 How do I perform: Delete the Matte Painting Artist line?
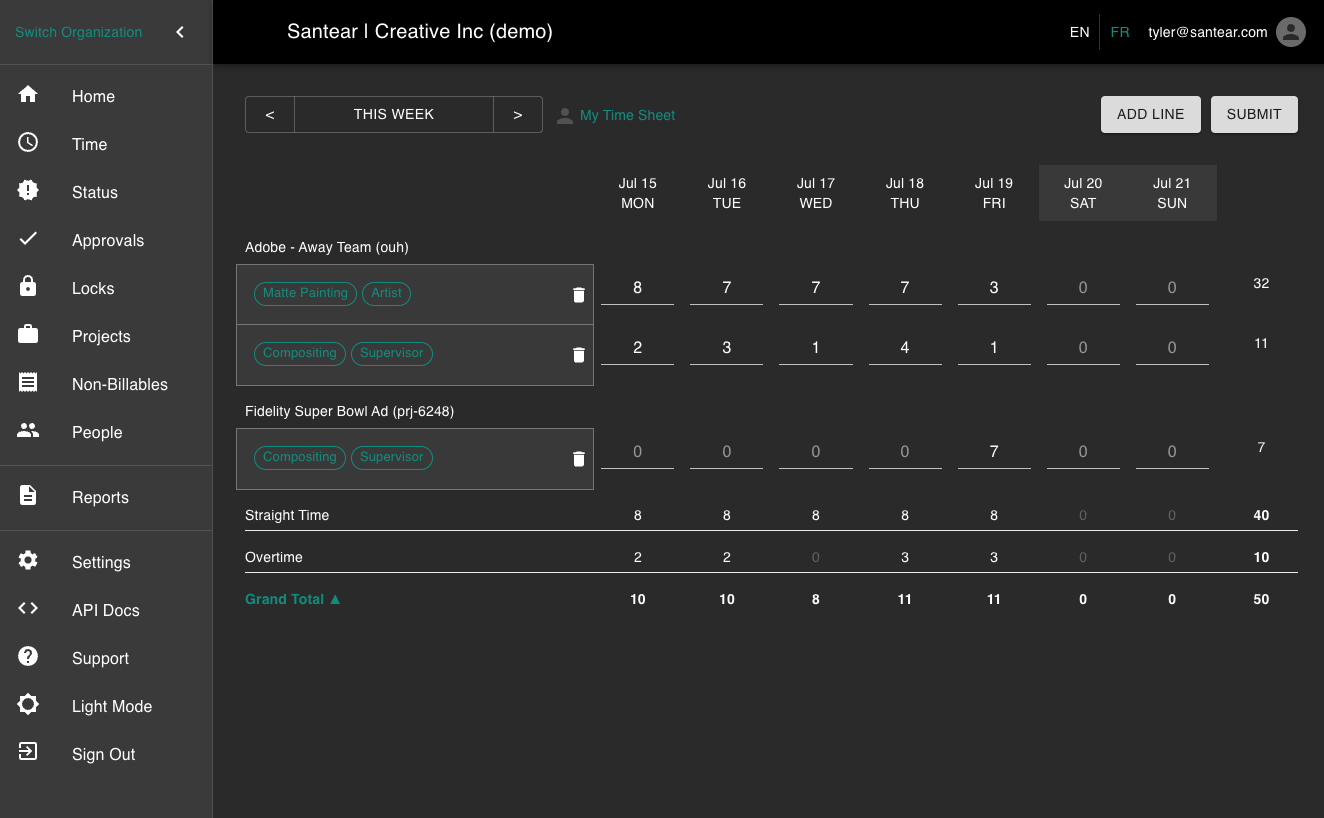pos(578,294)
